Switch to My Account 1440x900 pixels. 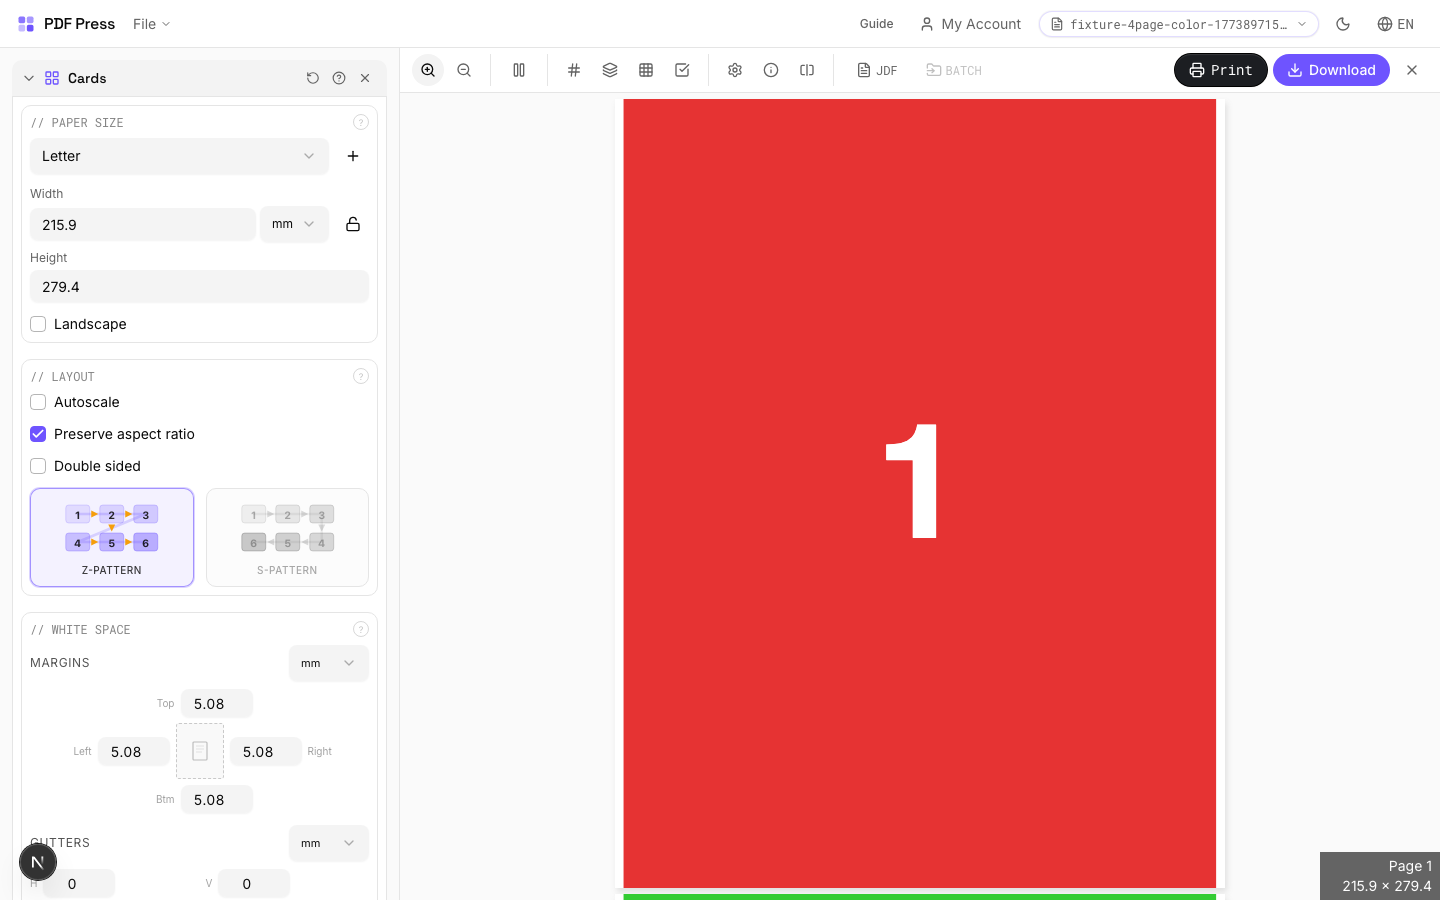pyautogui.click(x=970, y=24)
